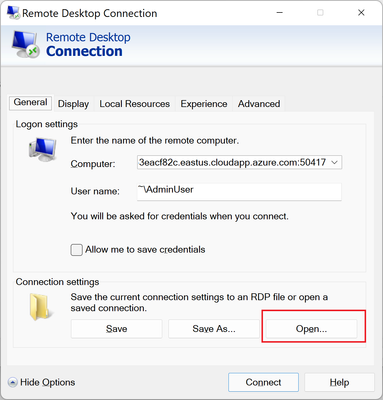Open the Local Resources tab
383x400 pixels.
135,104
